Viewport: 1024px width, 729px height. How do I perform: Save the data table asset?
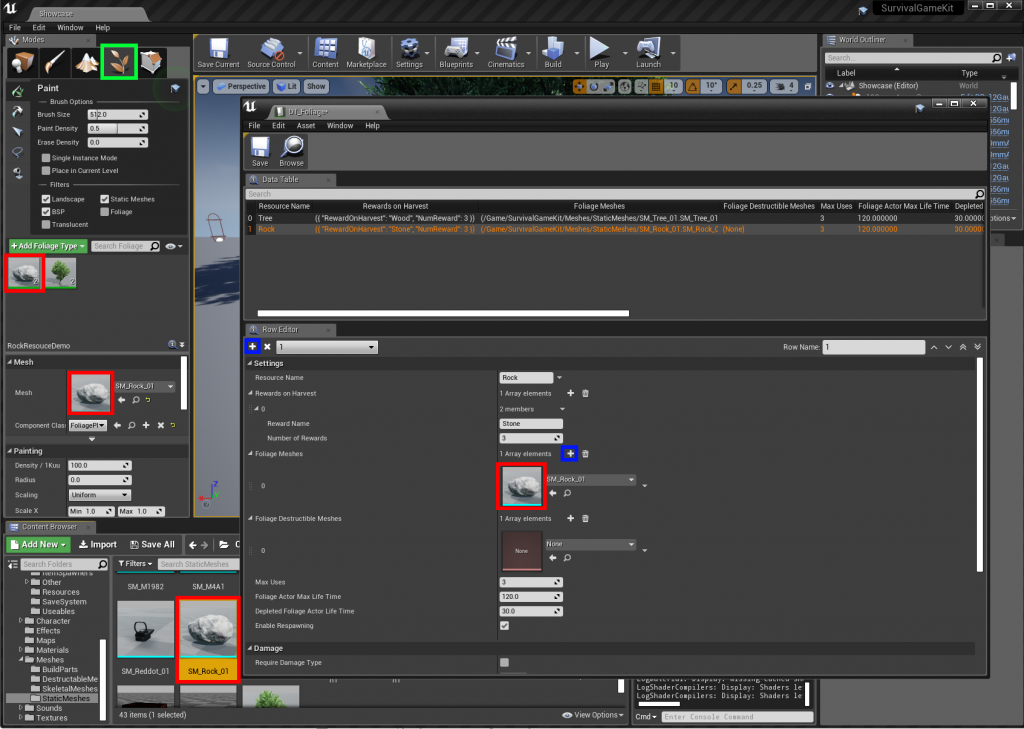click(x=260, y=152)
